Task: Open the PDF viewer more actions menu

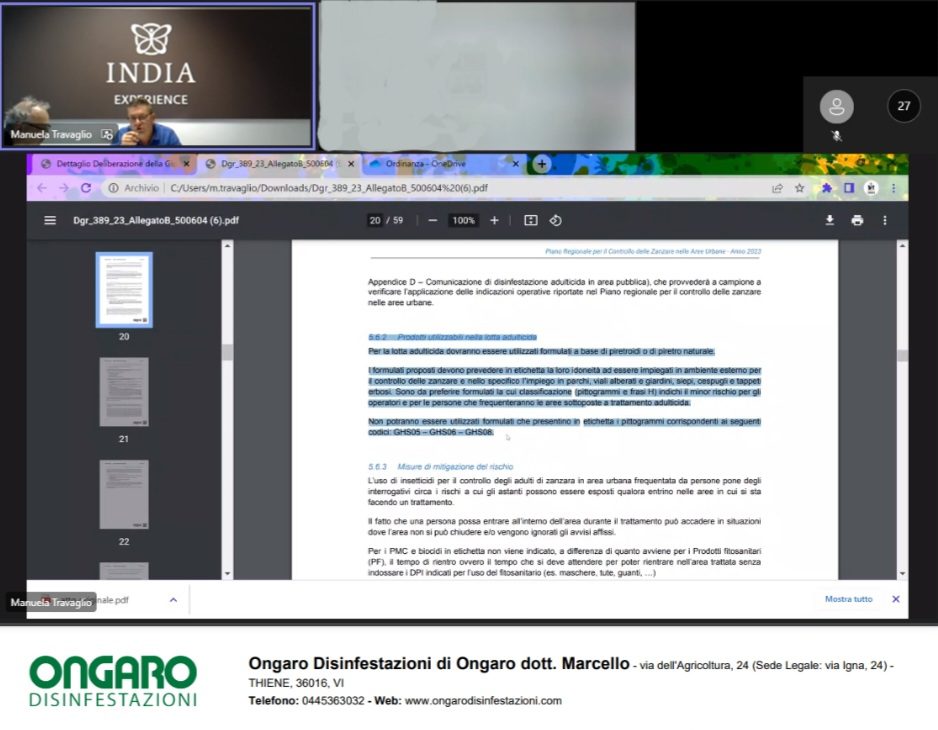Action: coord(884,221)
